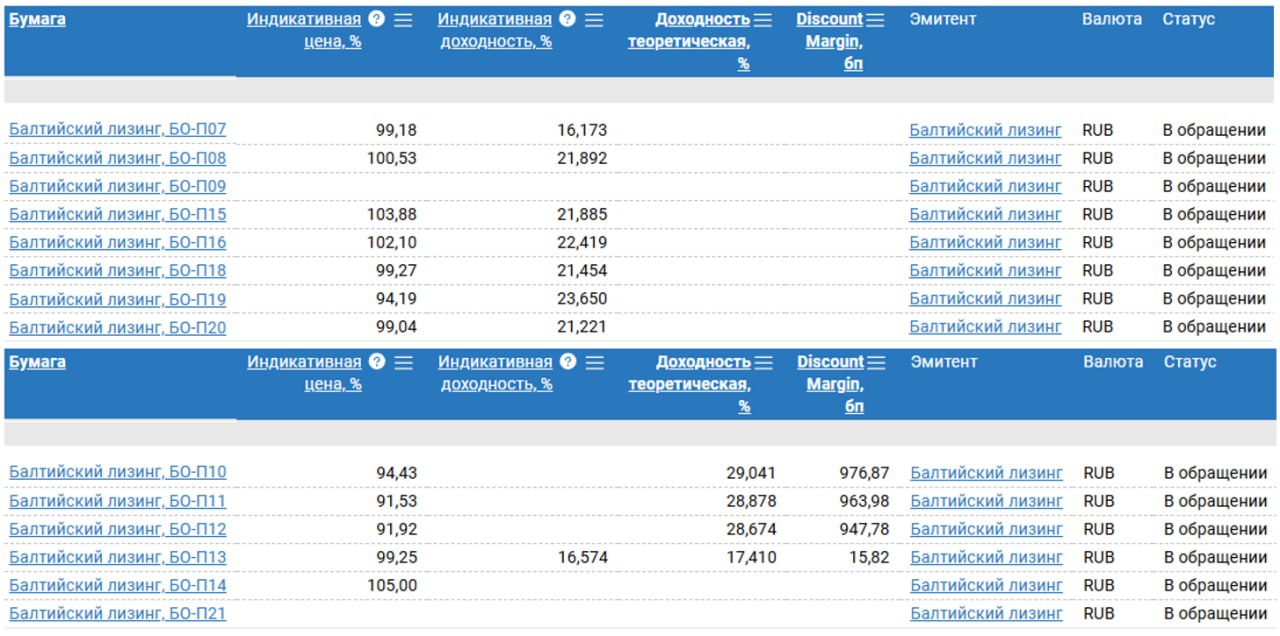1280x636 pixels.
Task: Open the Балтийский лизинг, БО-П21 bond link
Action: pos(117,613)
